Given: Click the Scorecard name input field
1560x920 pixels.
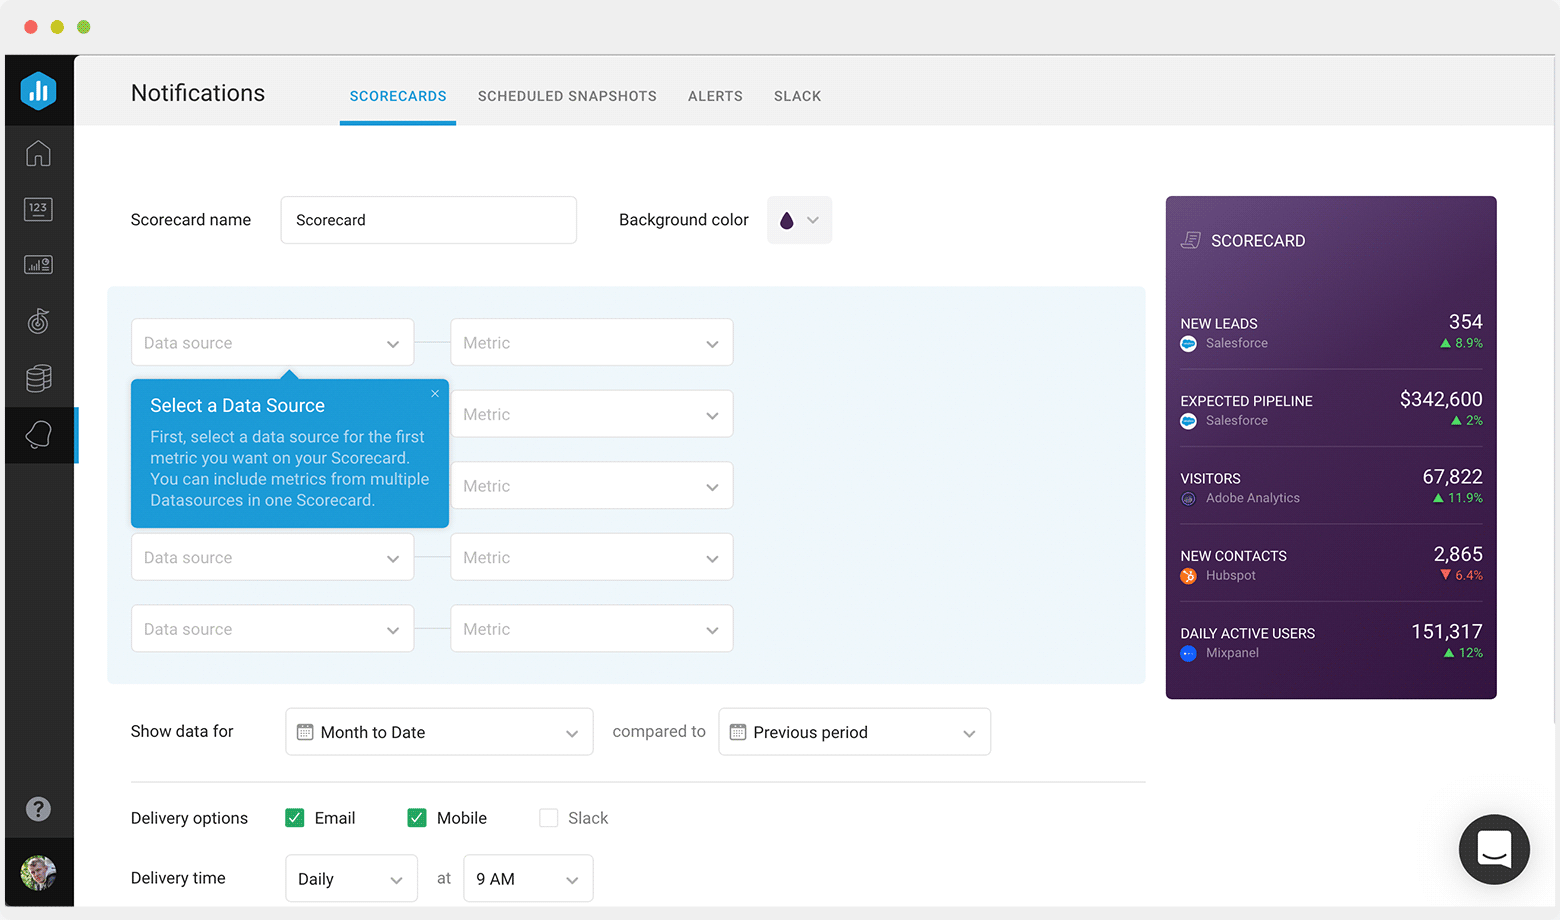Looking at the screenshot, I should point(429,220).
